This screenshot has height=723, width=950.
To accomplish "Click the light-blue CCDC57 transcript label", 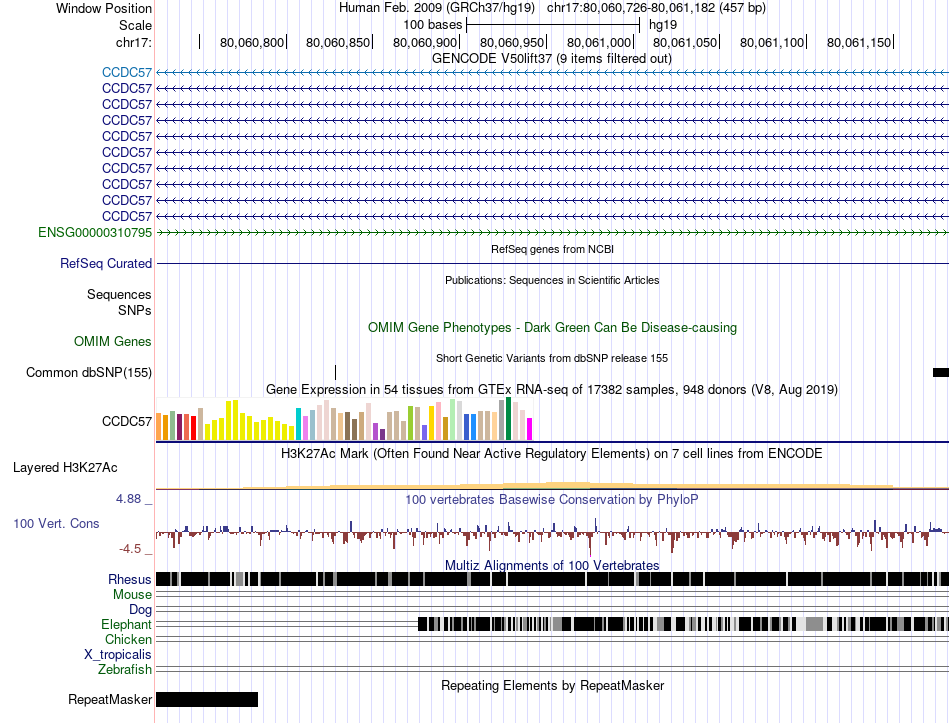I will [127, 72].
